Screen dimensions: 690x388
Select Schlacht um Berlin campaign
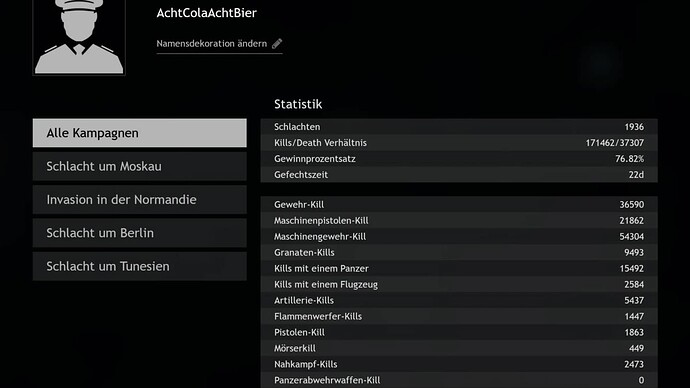139,233
